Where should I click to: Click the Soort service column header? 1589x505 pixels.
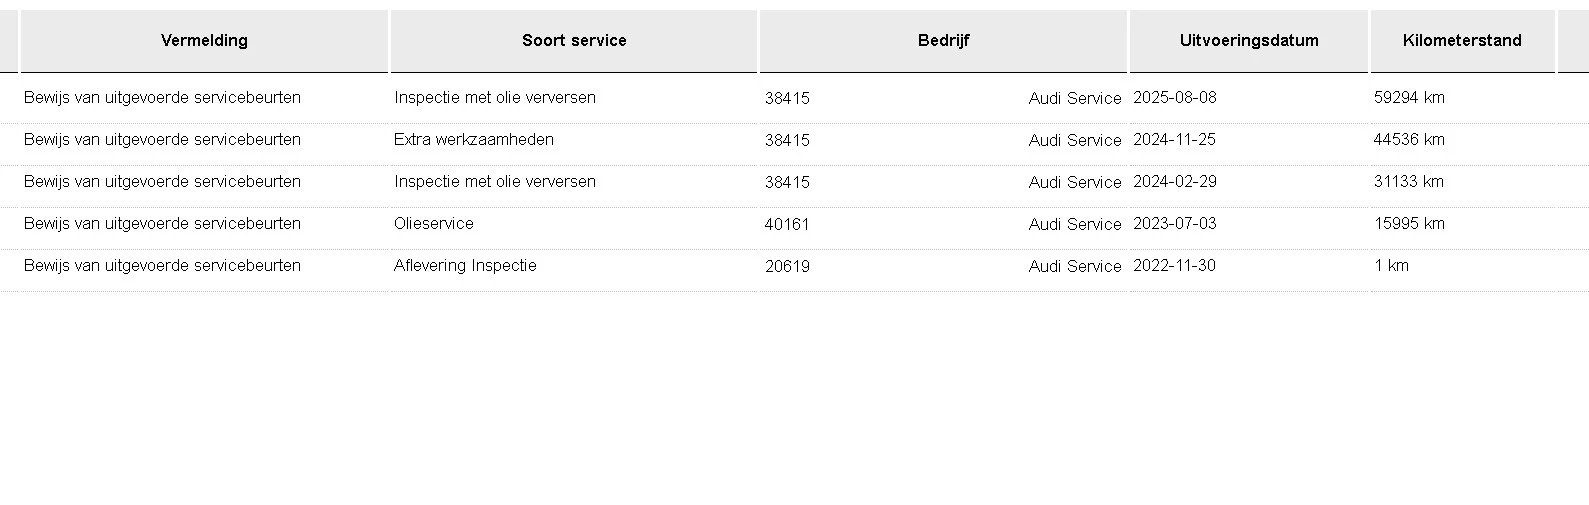point(574,41)
